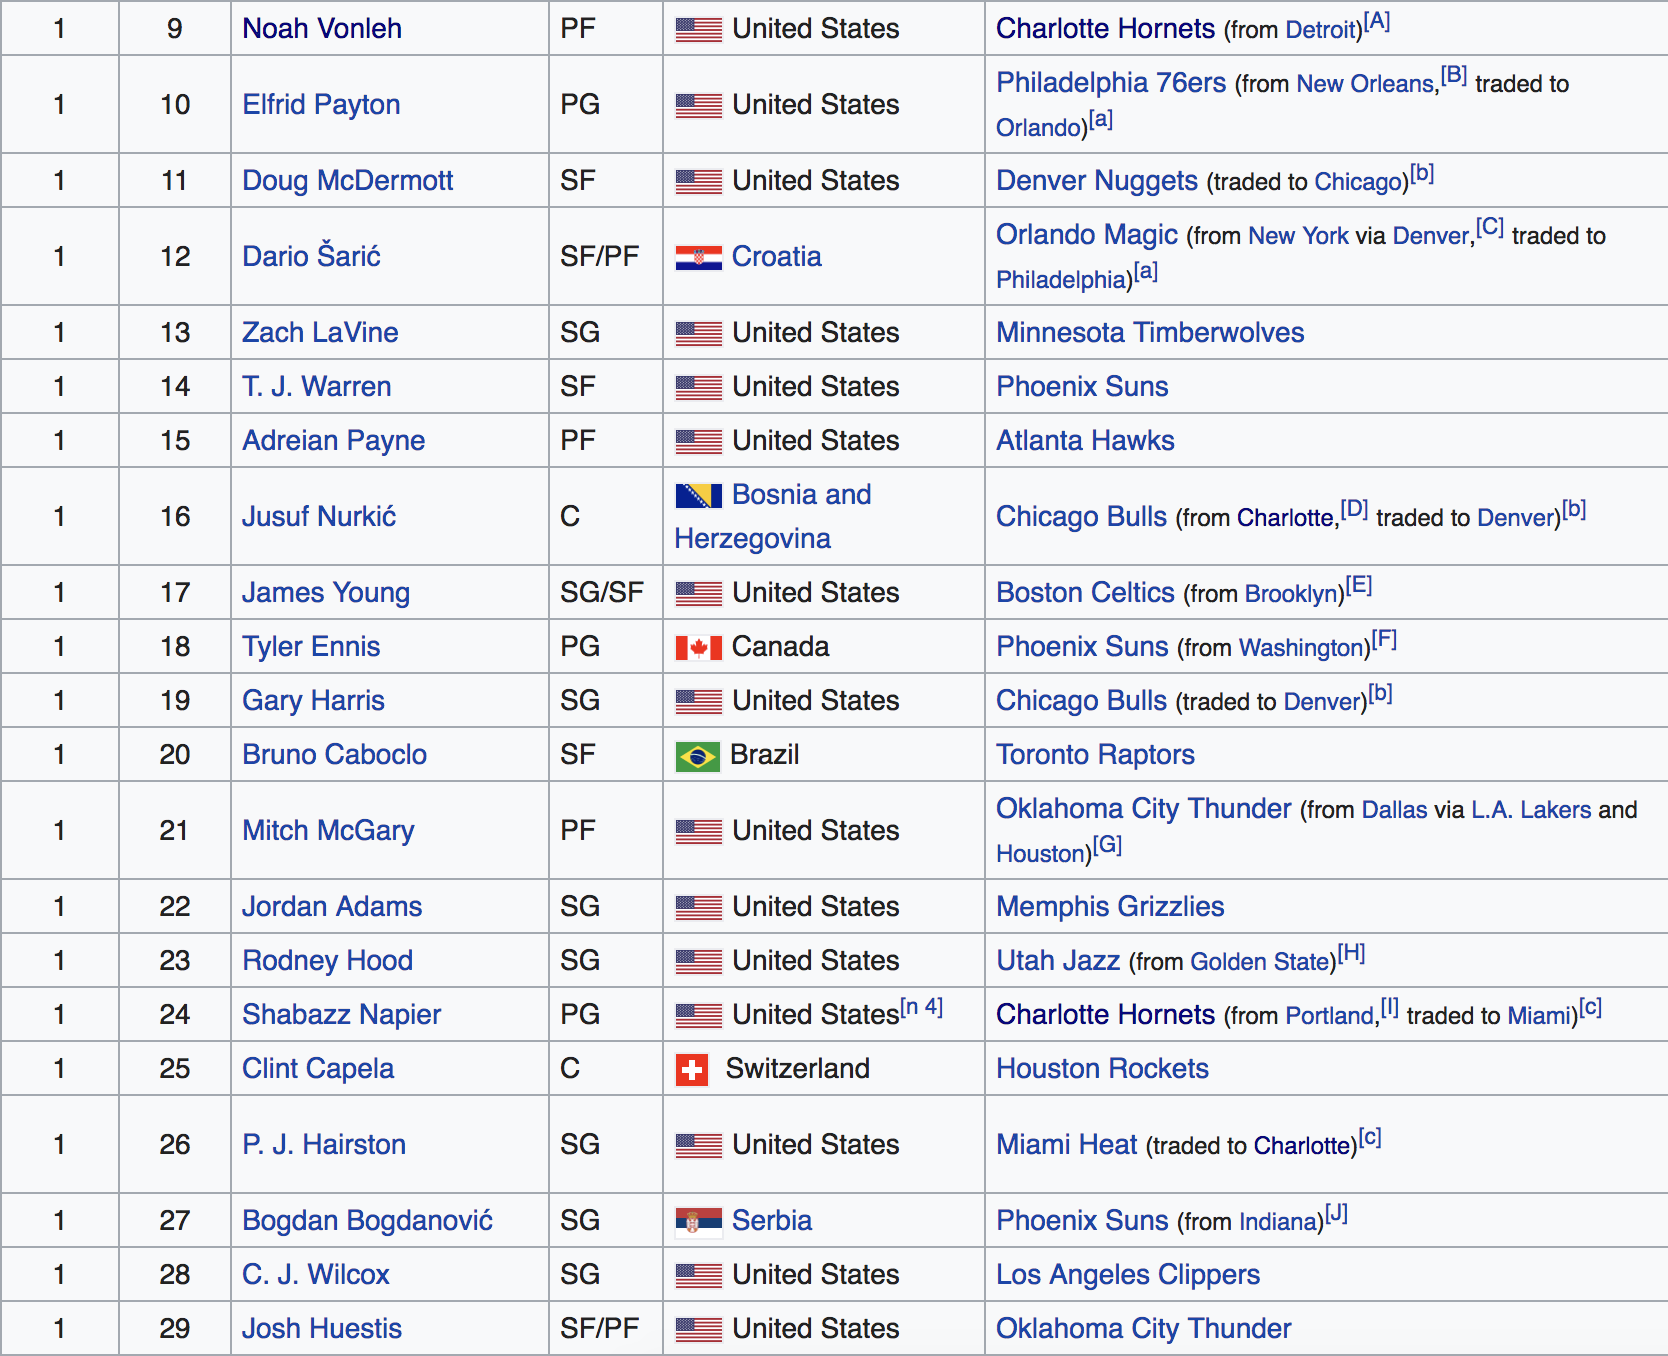This screenshot has width=1668, height=1356.
Task: Click the US flag in Josh Huestis row
Action: [698, 1330]
